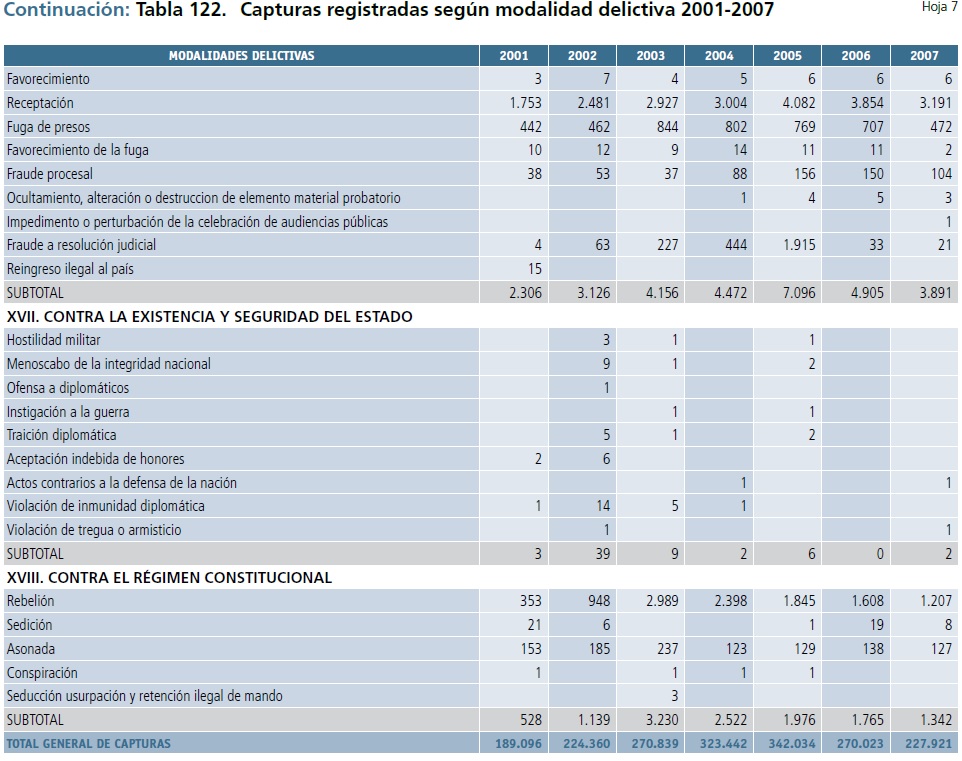Click the MODALIDADES DELICTIVAS column header
Image resolution: width=962 pixels, height=761 pixels.
pos(241,56)
